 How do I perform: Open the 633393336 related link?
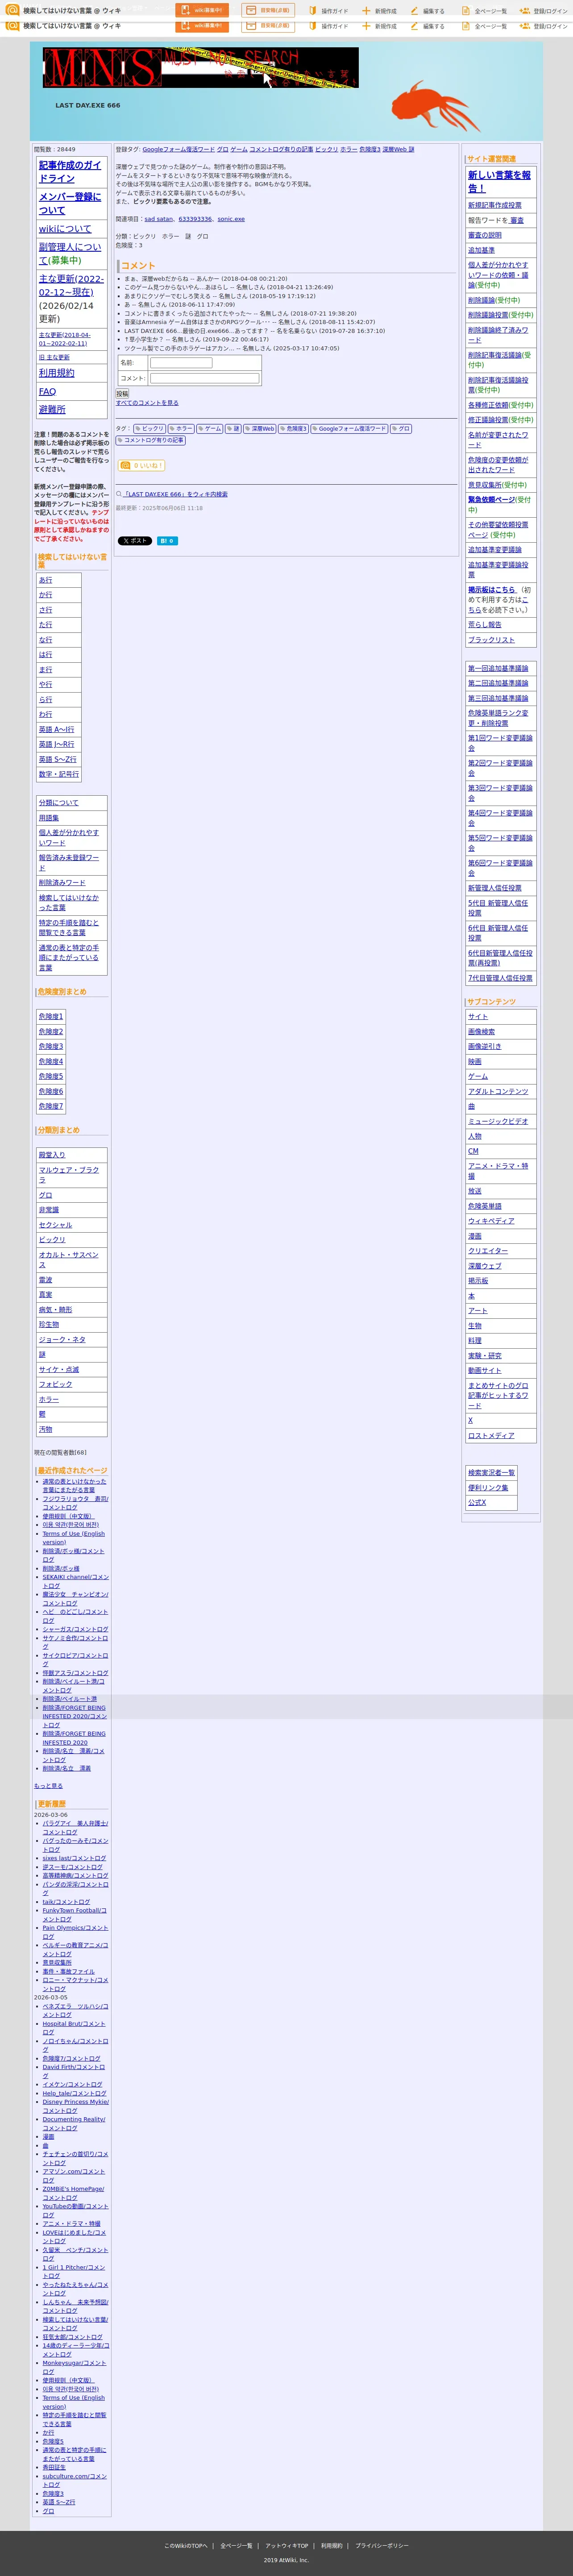click(x=195, y=219)
